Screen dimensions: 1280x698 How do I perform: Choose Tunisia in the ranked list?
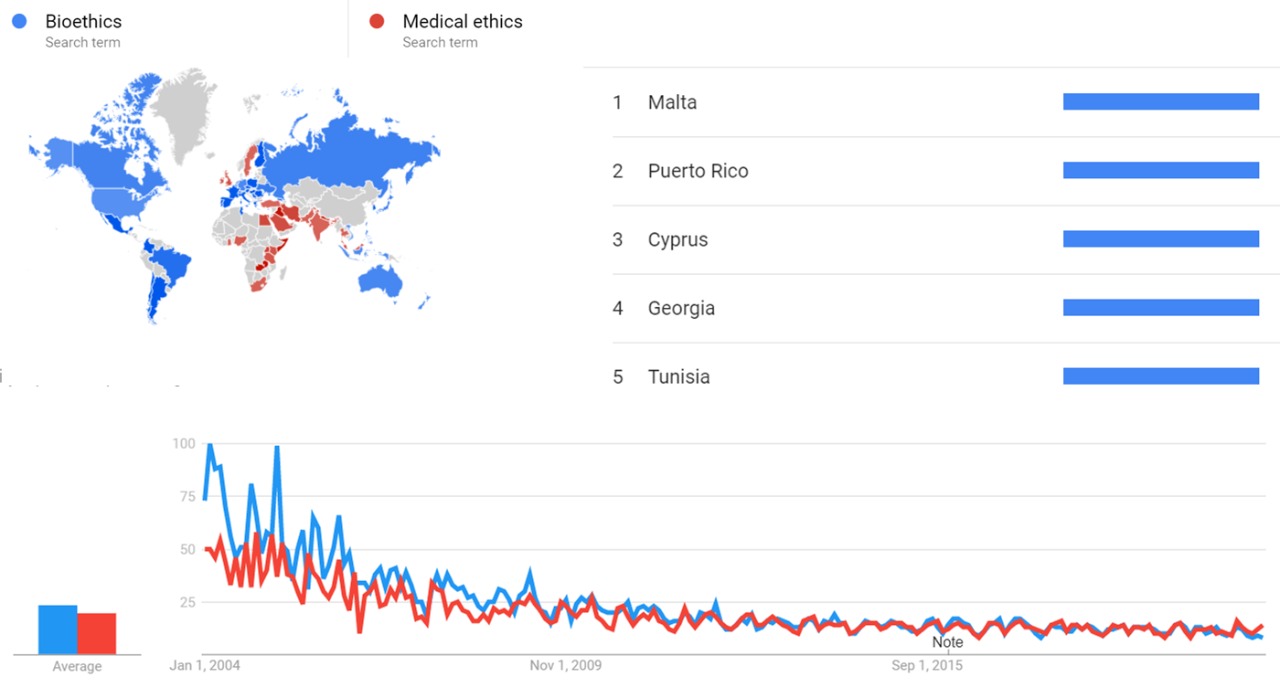pos(678,377)
